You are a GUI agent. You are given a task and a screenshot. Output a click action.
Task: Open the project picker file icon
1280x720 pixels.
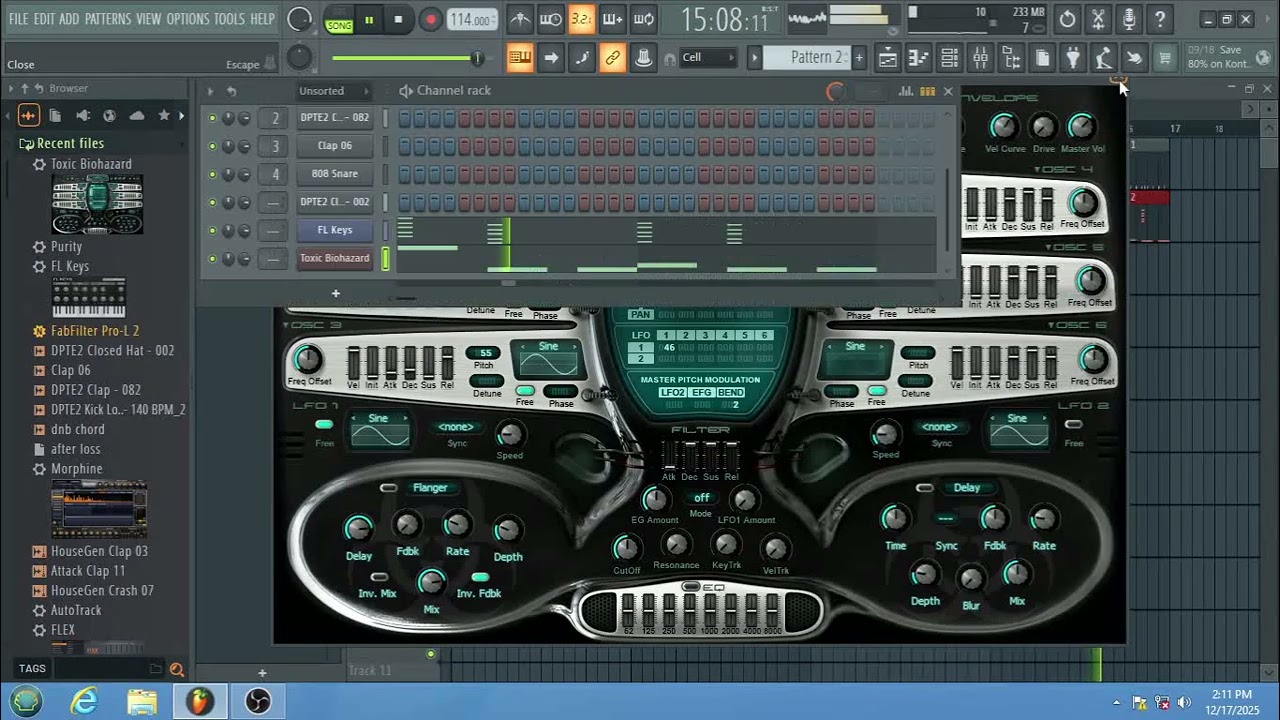(1042, 58)
